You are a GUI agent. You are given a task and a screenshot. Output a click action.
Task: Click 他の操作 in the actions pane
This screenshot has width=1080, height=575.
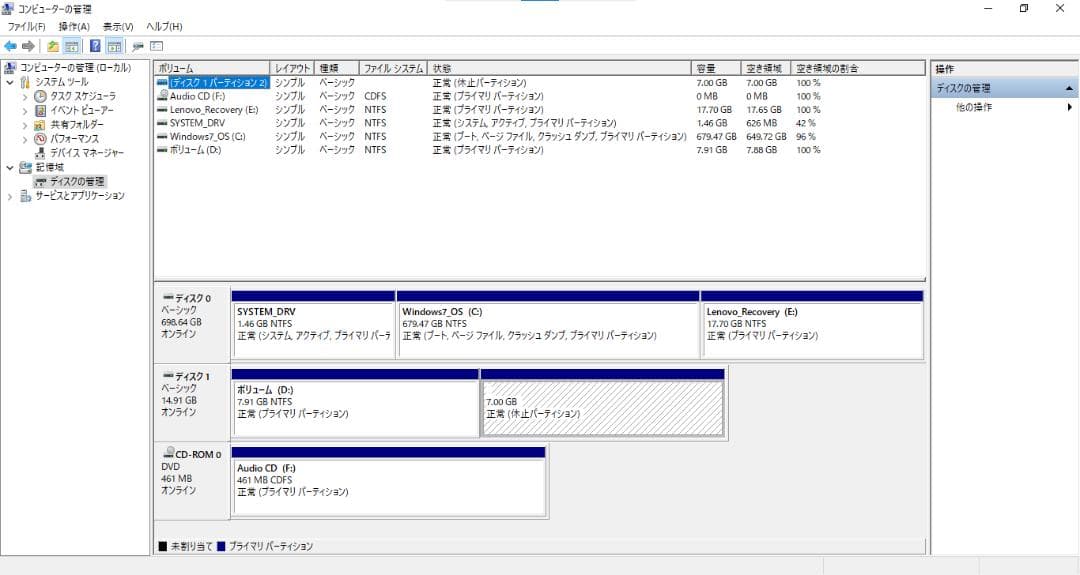[974, 107]
